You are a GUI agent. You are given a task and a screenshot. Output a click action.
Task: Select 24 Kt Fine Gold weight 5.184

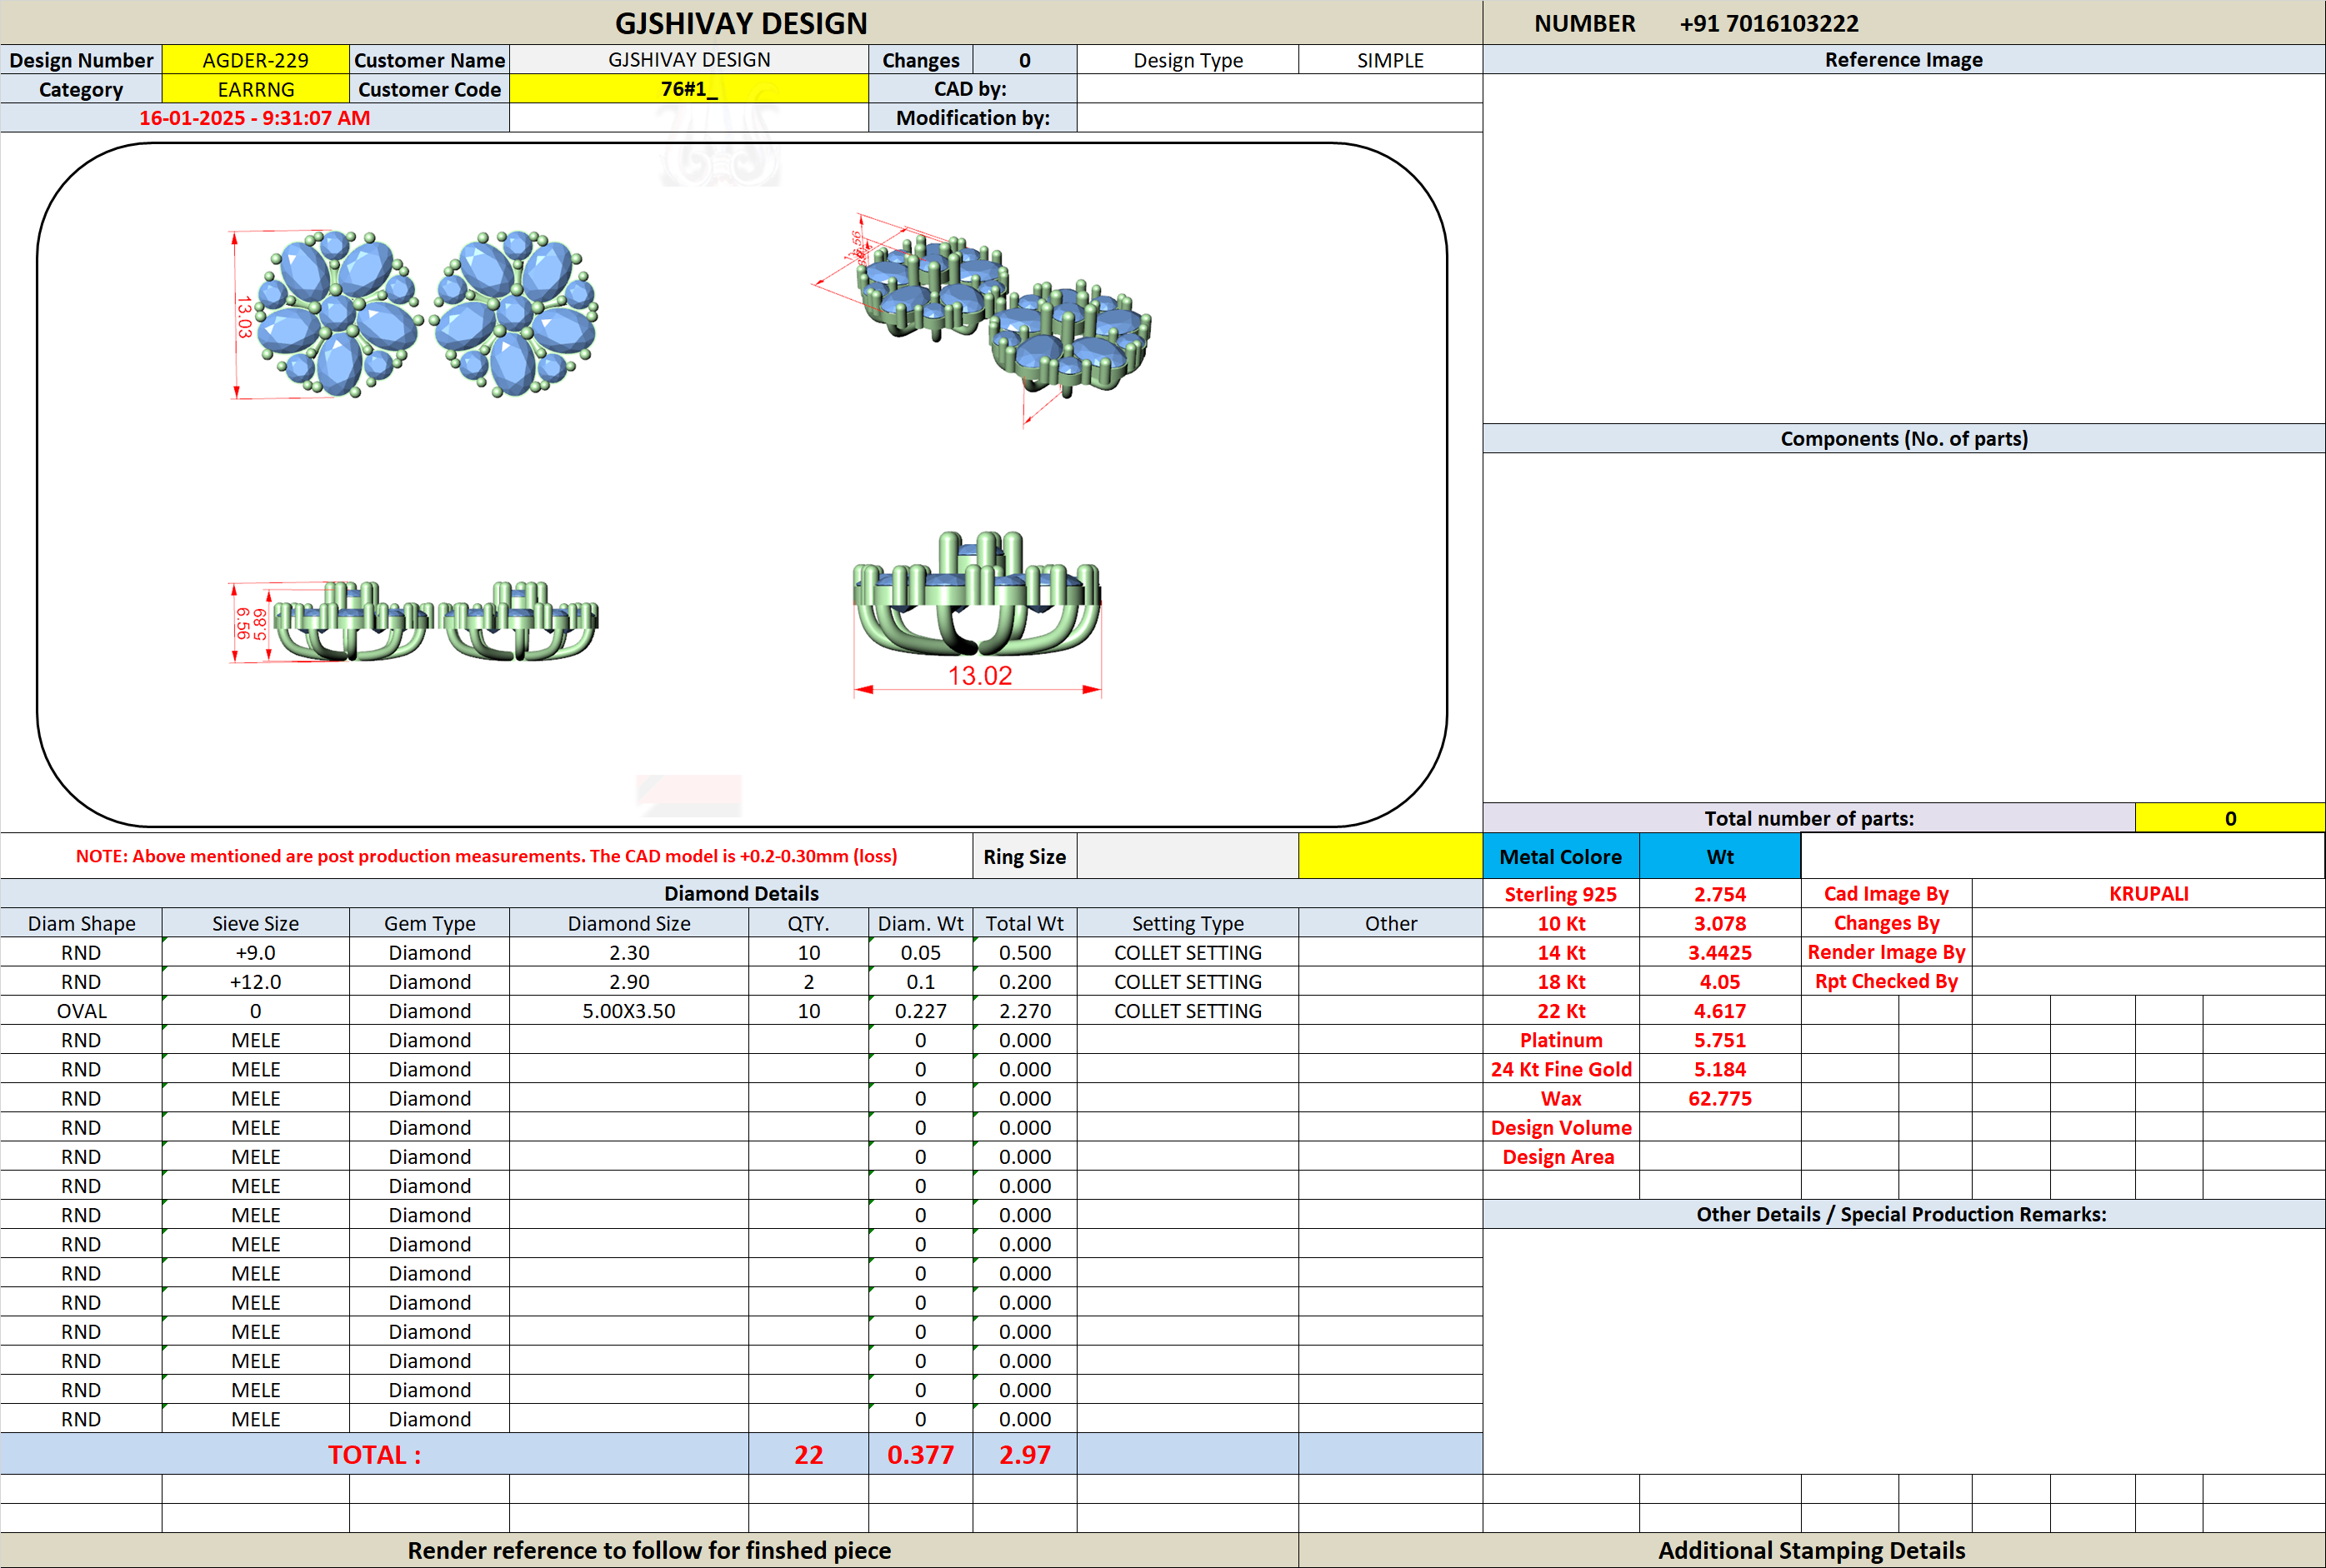tap(1719, 1069)
